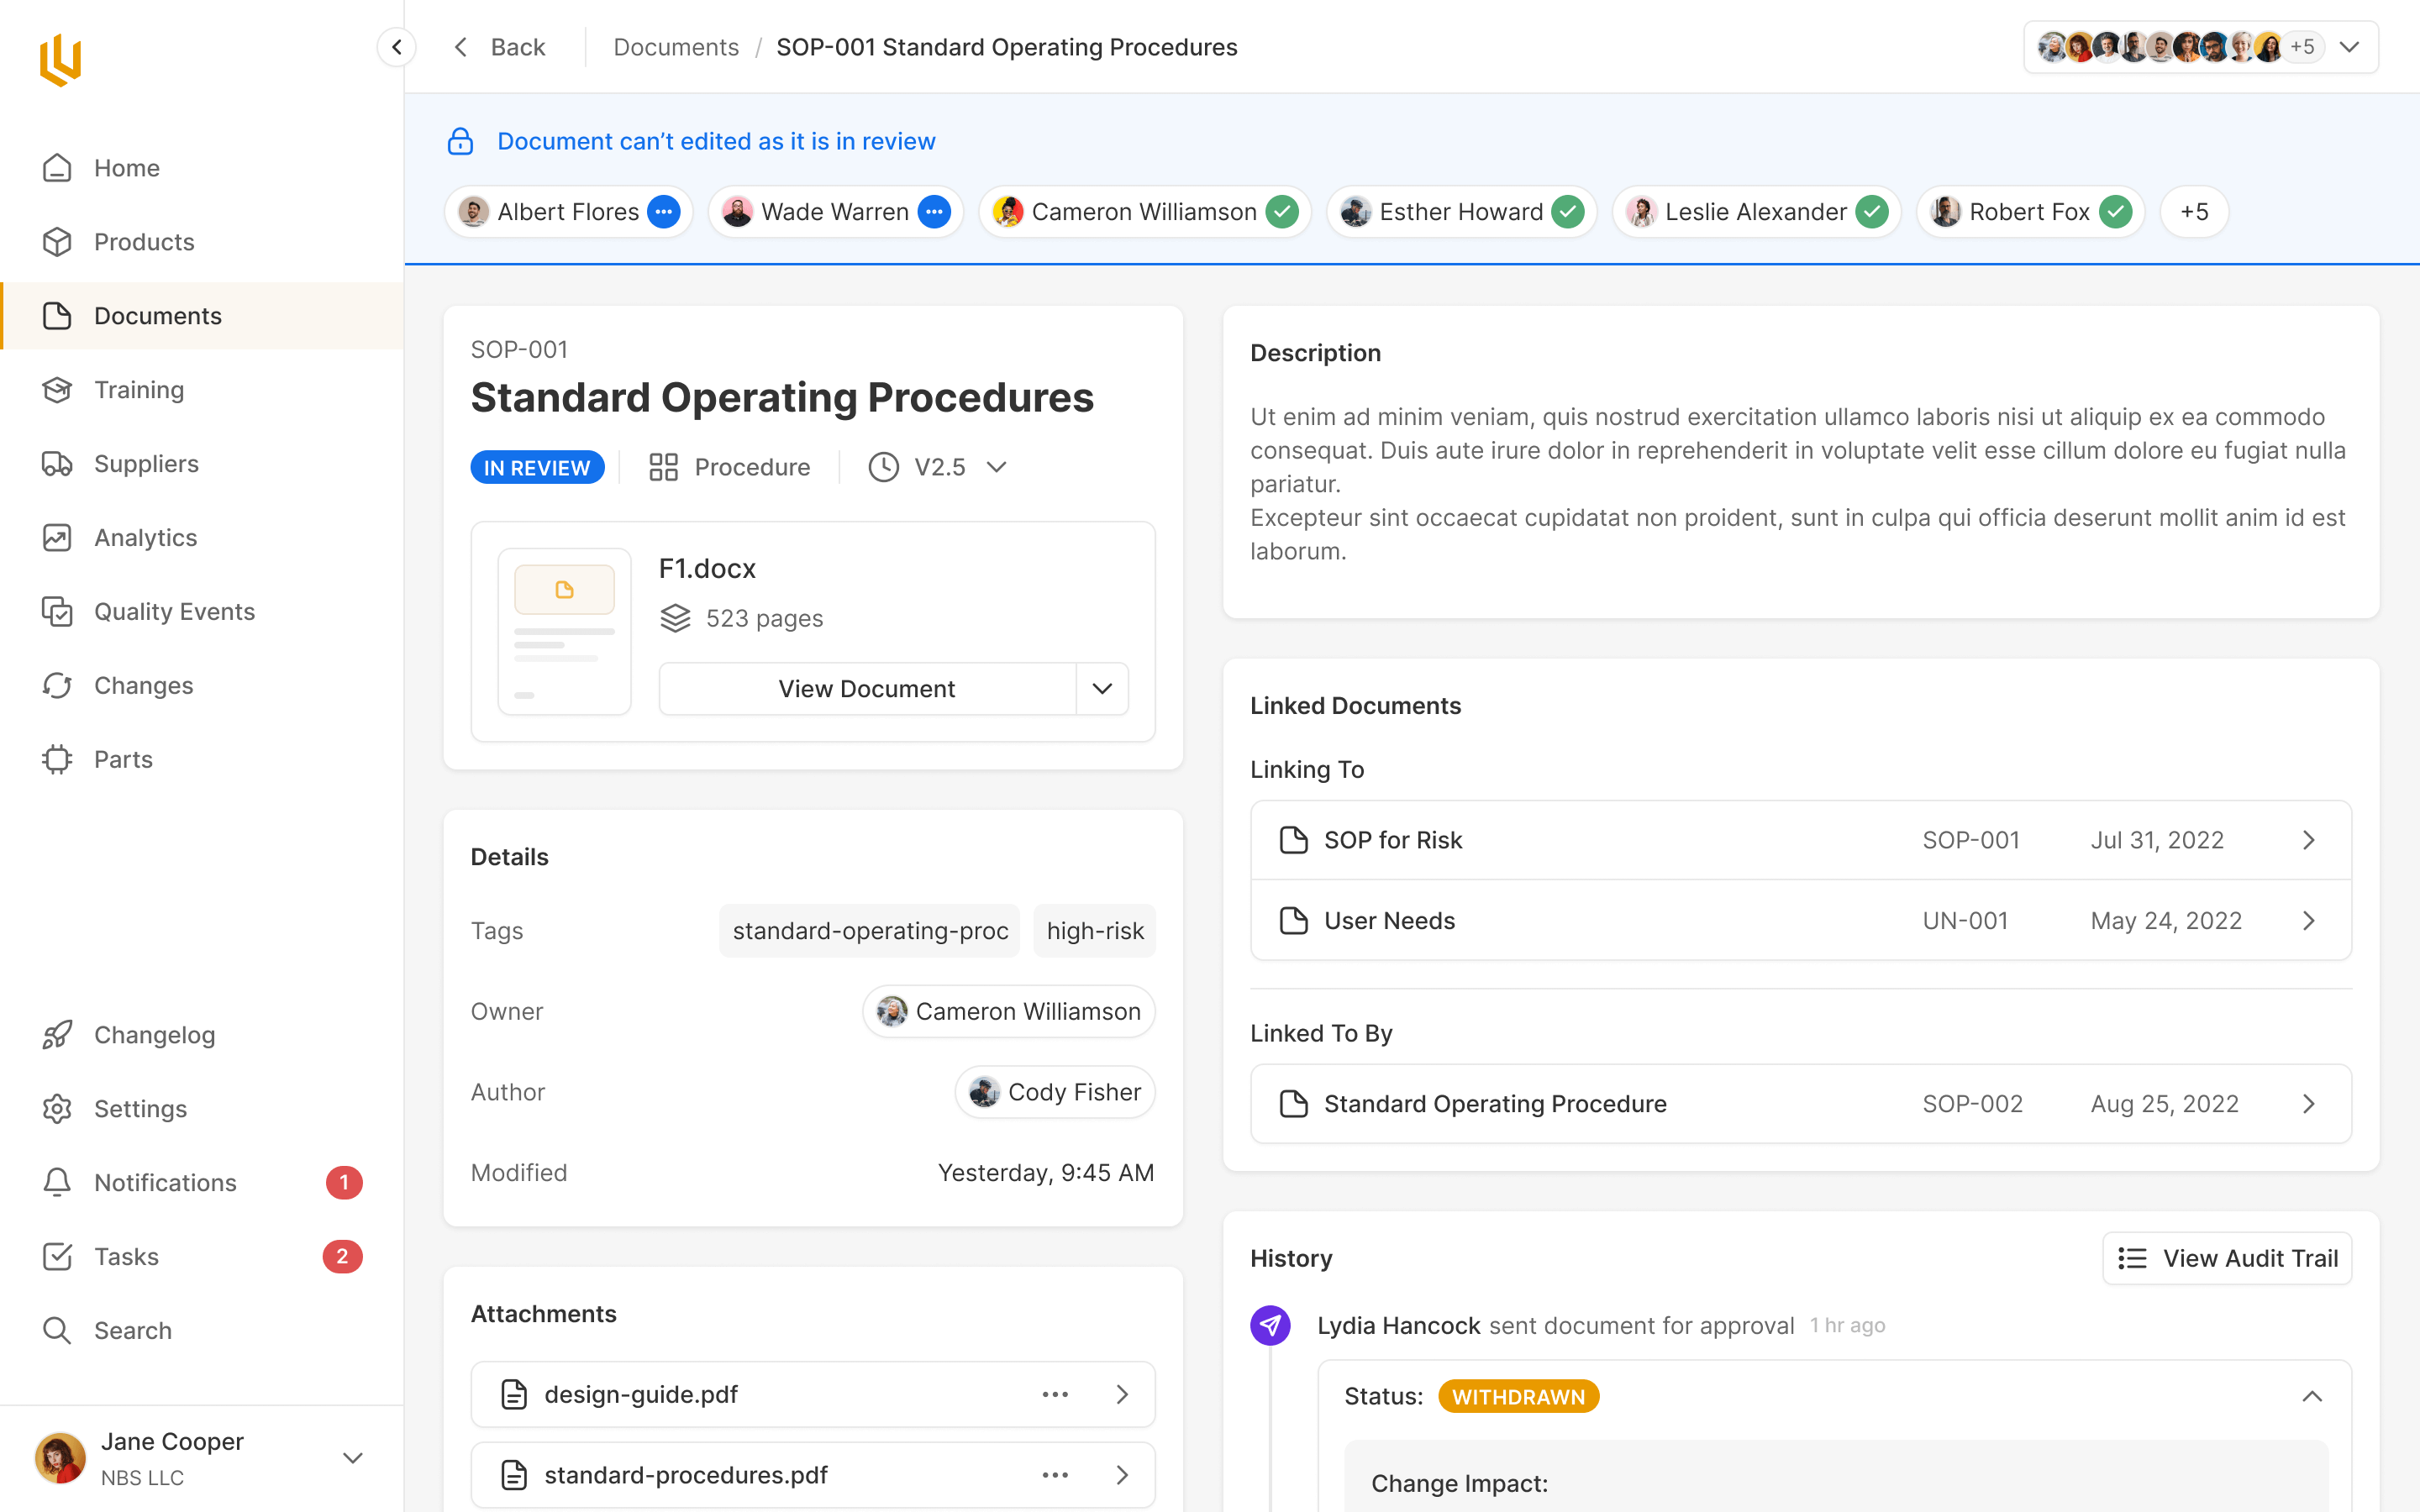Click the lock icon in the review banner

[x=460, y=141]
